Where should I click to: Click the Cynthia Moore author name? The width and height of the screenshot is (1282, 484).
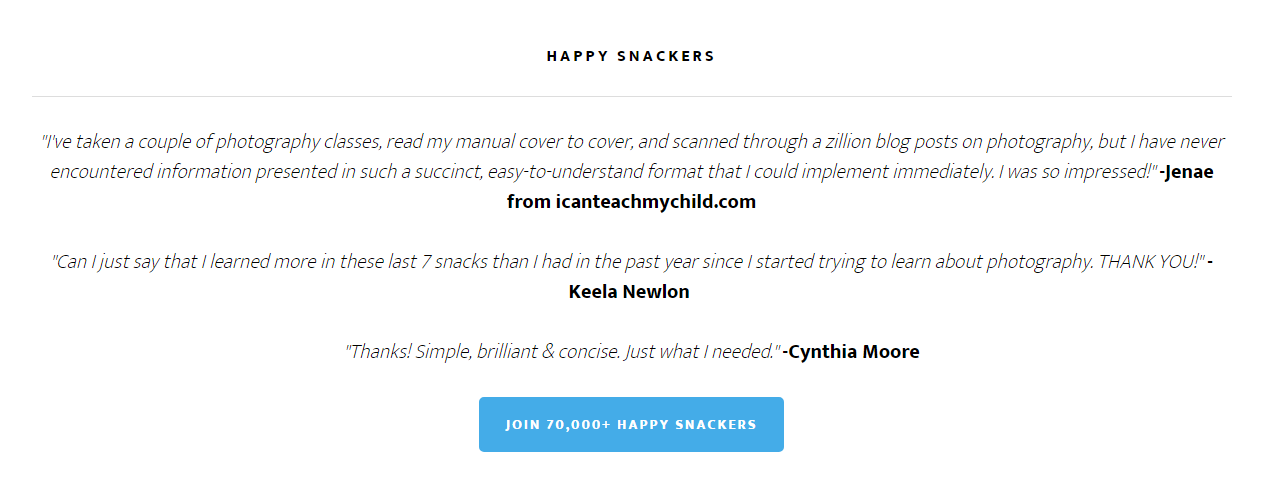853,351
